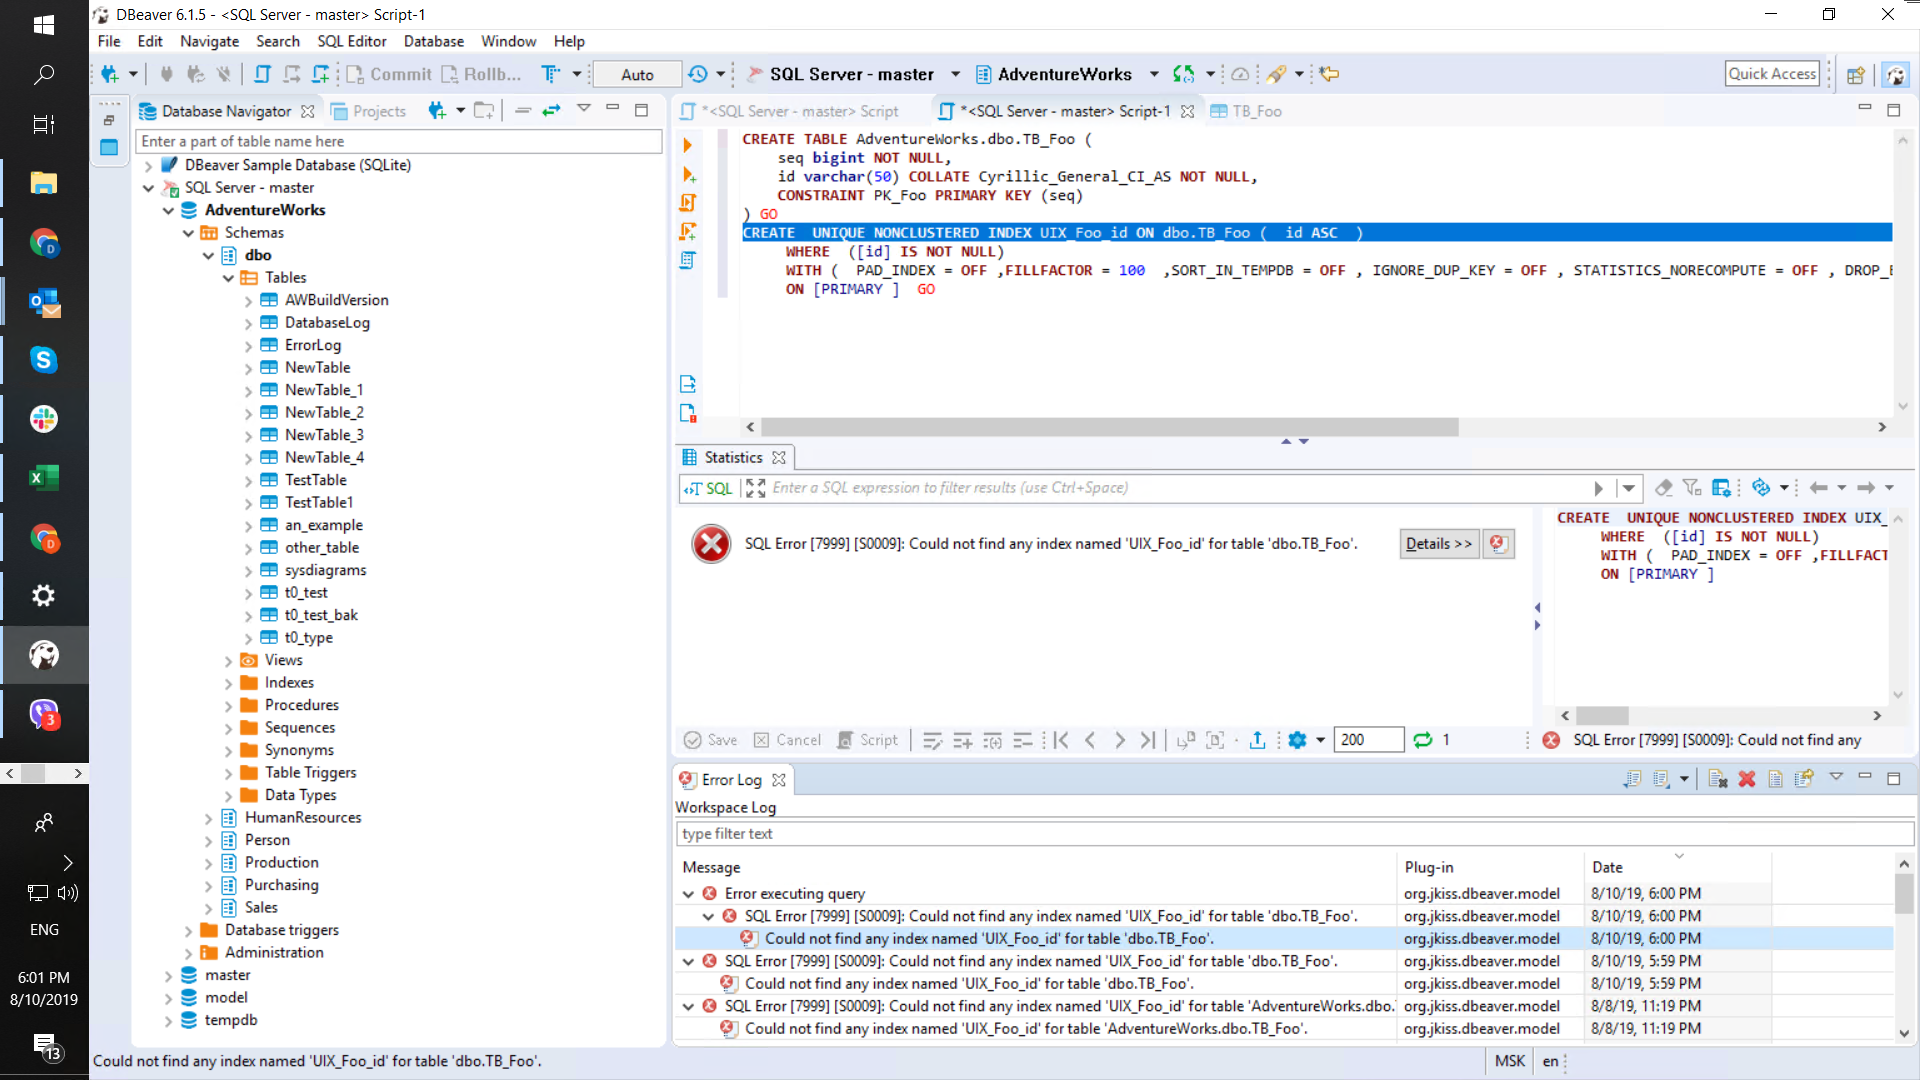Open the SQL Terminal icon in Statistics panel
This screenshot has height=1080, width=1920.
point(708,488)
